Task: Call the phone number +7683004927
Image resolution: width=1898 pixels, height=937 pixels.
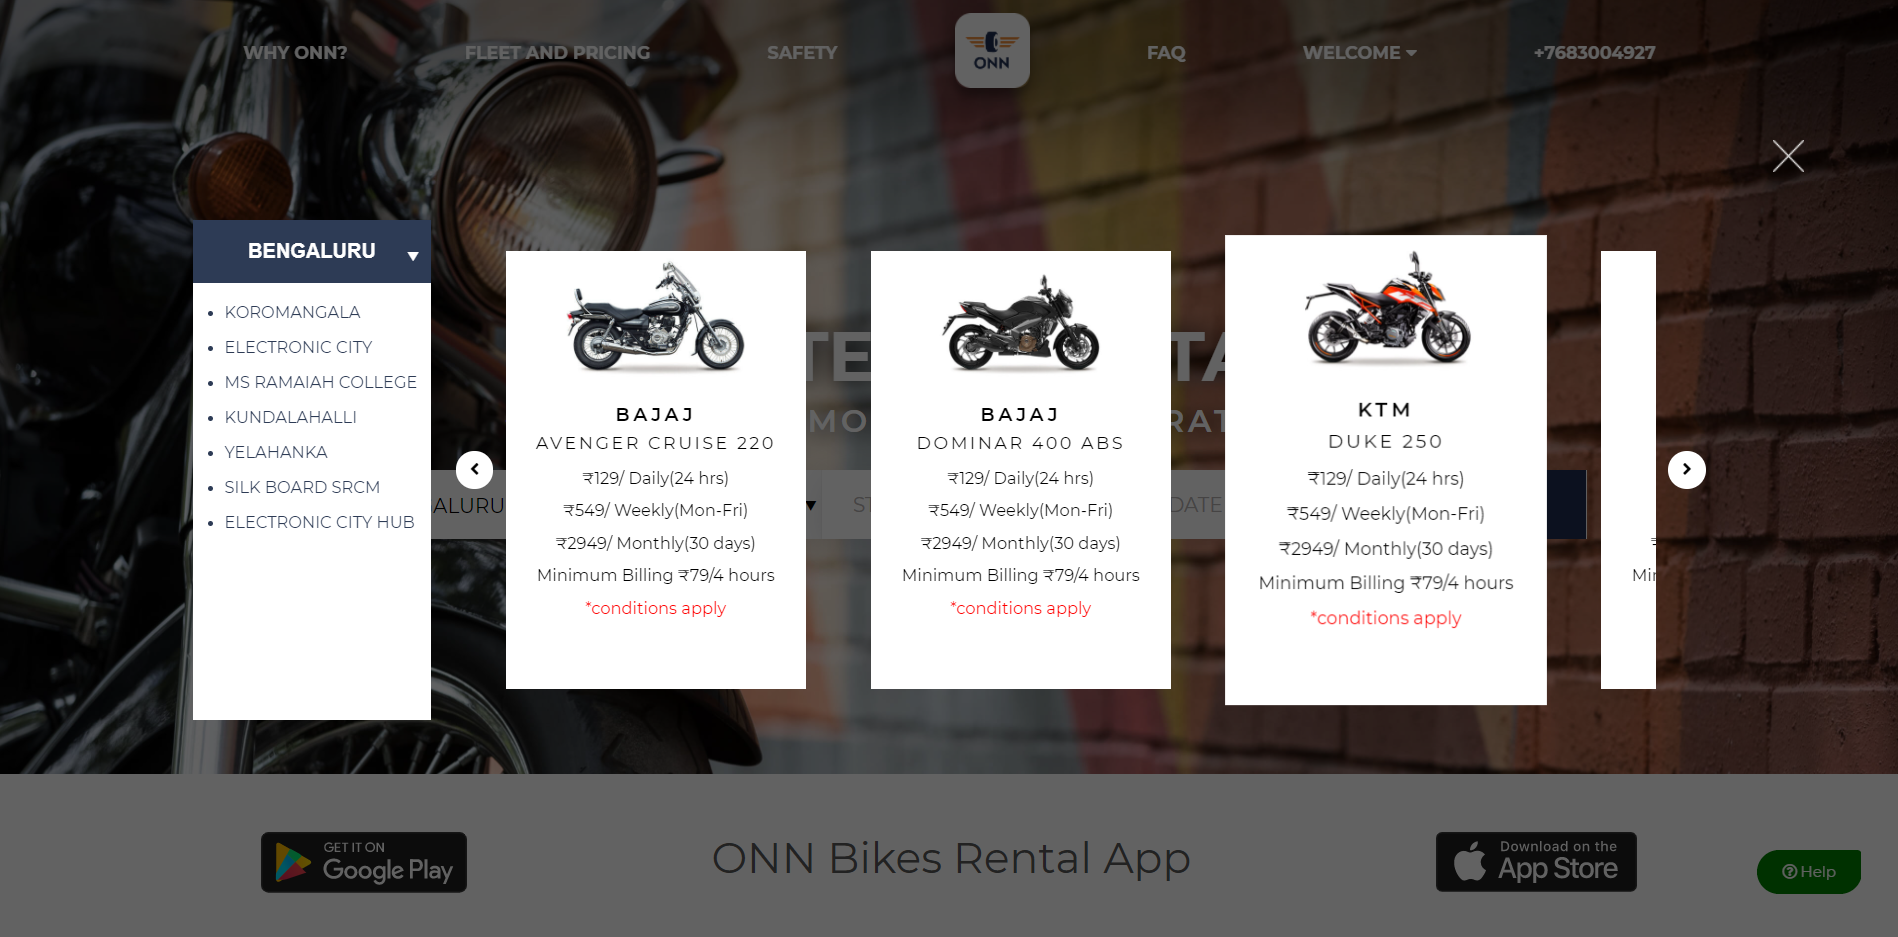Action: pos(1594,53)
